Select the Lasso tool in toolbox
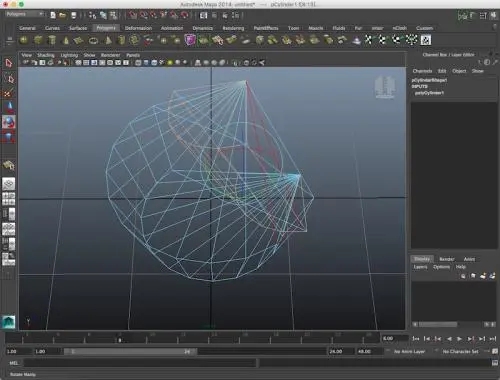 [x=9, y=79]
